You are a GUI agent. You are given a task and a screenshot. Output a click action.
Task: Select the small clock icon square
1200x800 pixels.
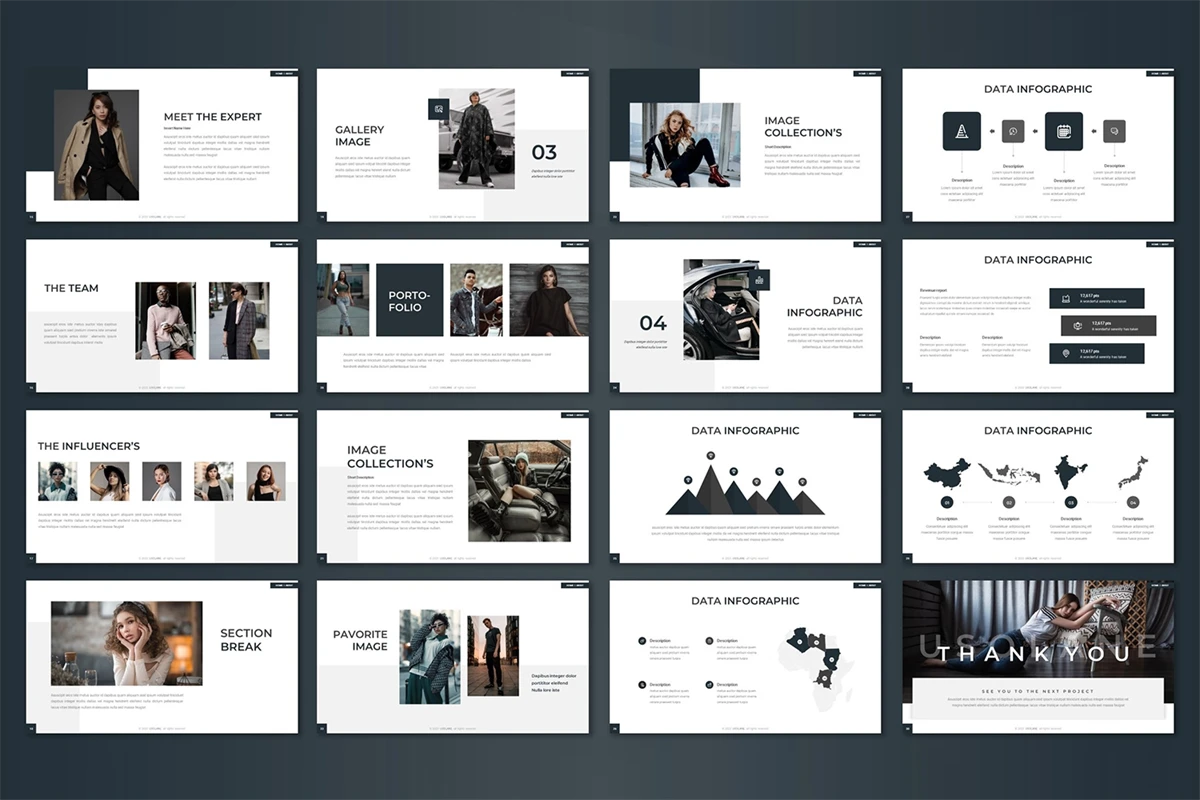pos(1013,131)
